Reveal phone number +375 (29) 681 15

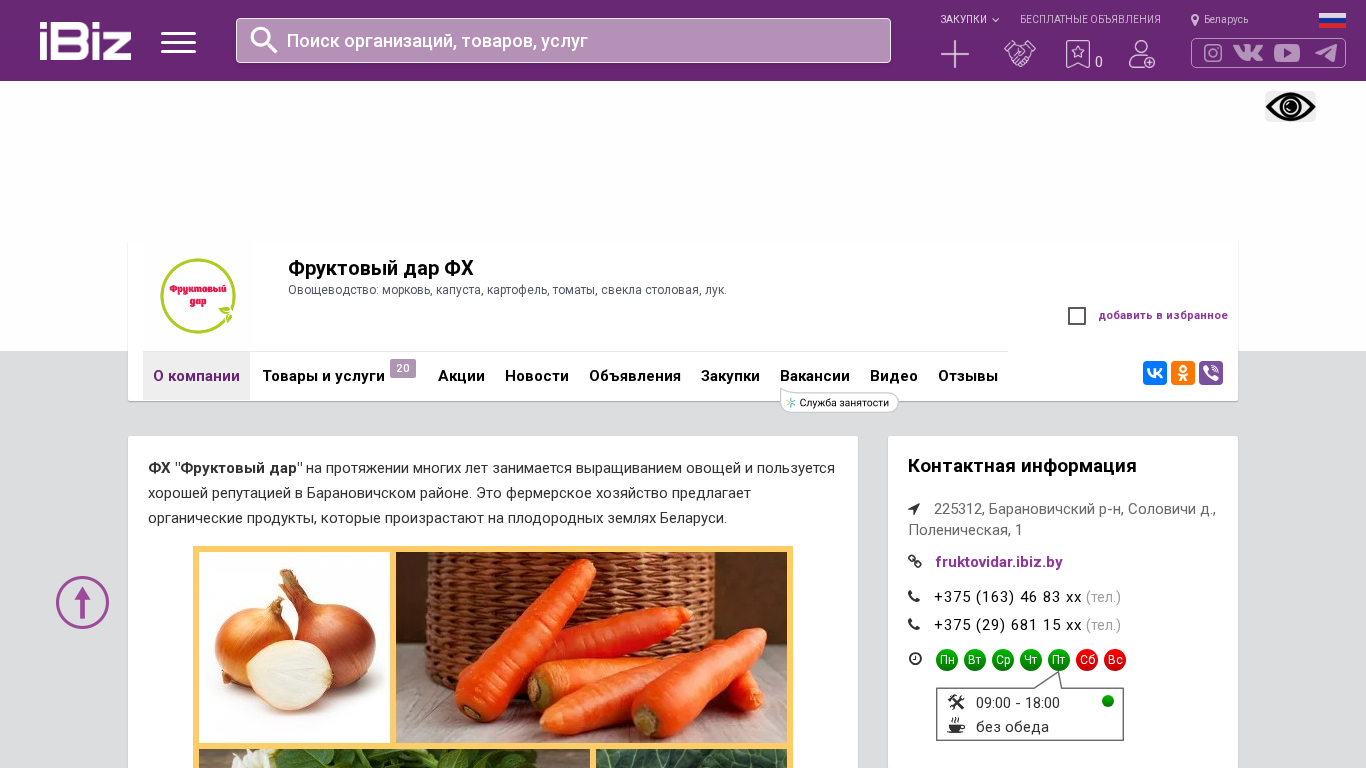tap(1008, 625)
